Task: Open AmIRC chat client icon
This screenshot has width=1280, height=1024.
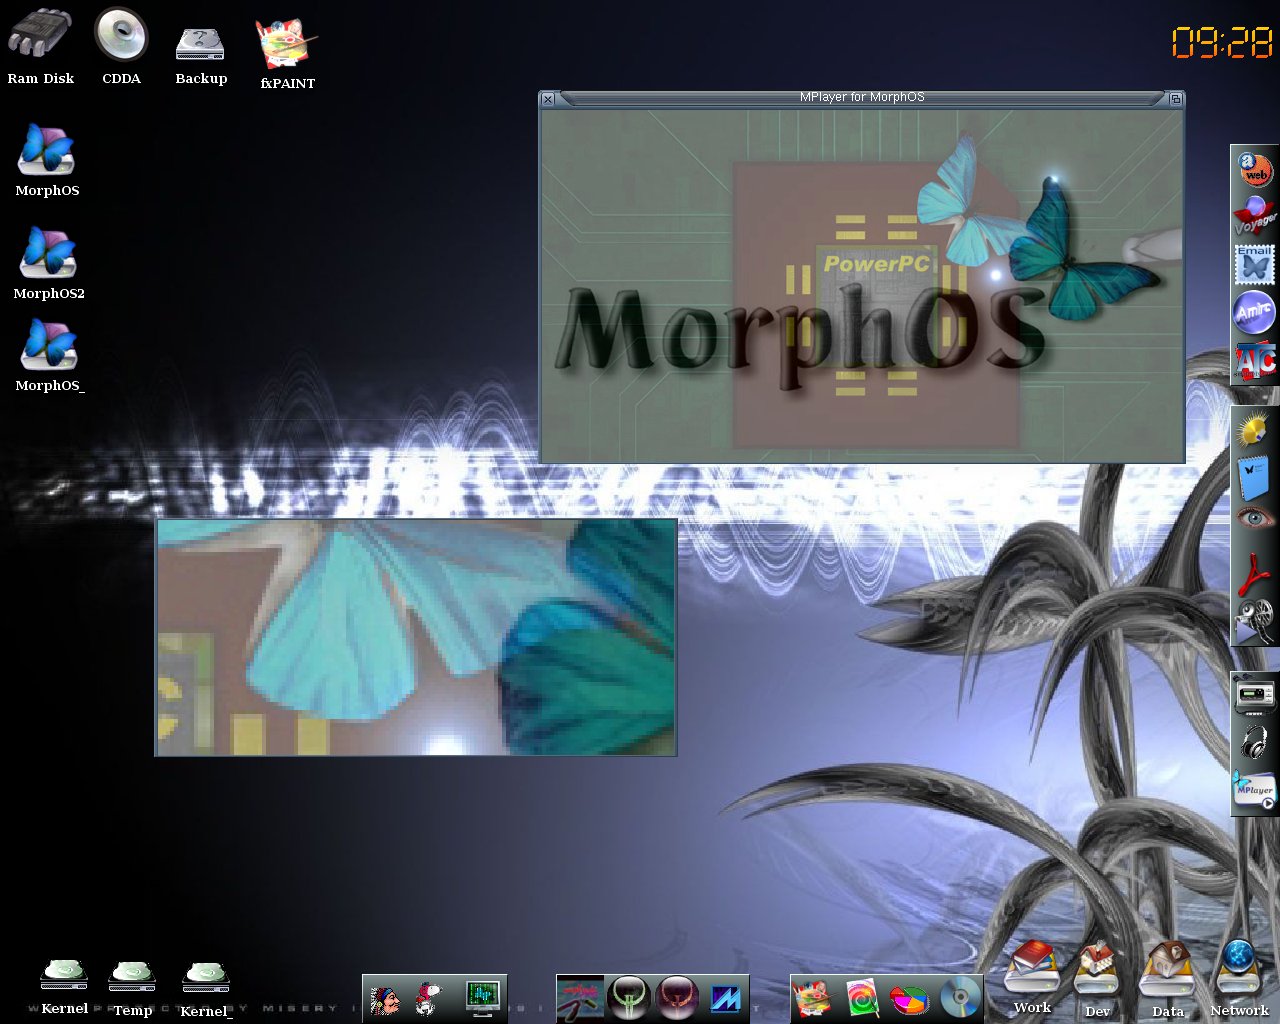Action: tap(1254, 312)
